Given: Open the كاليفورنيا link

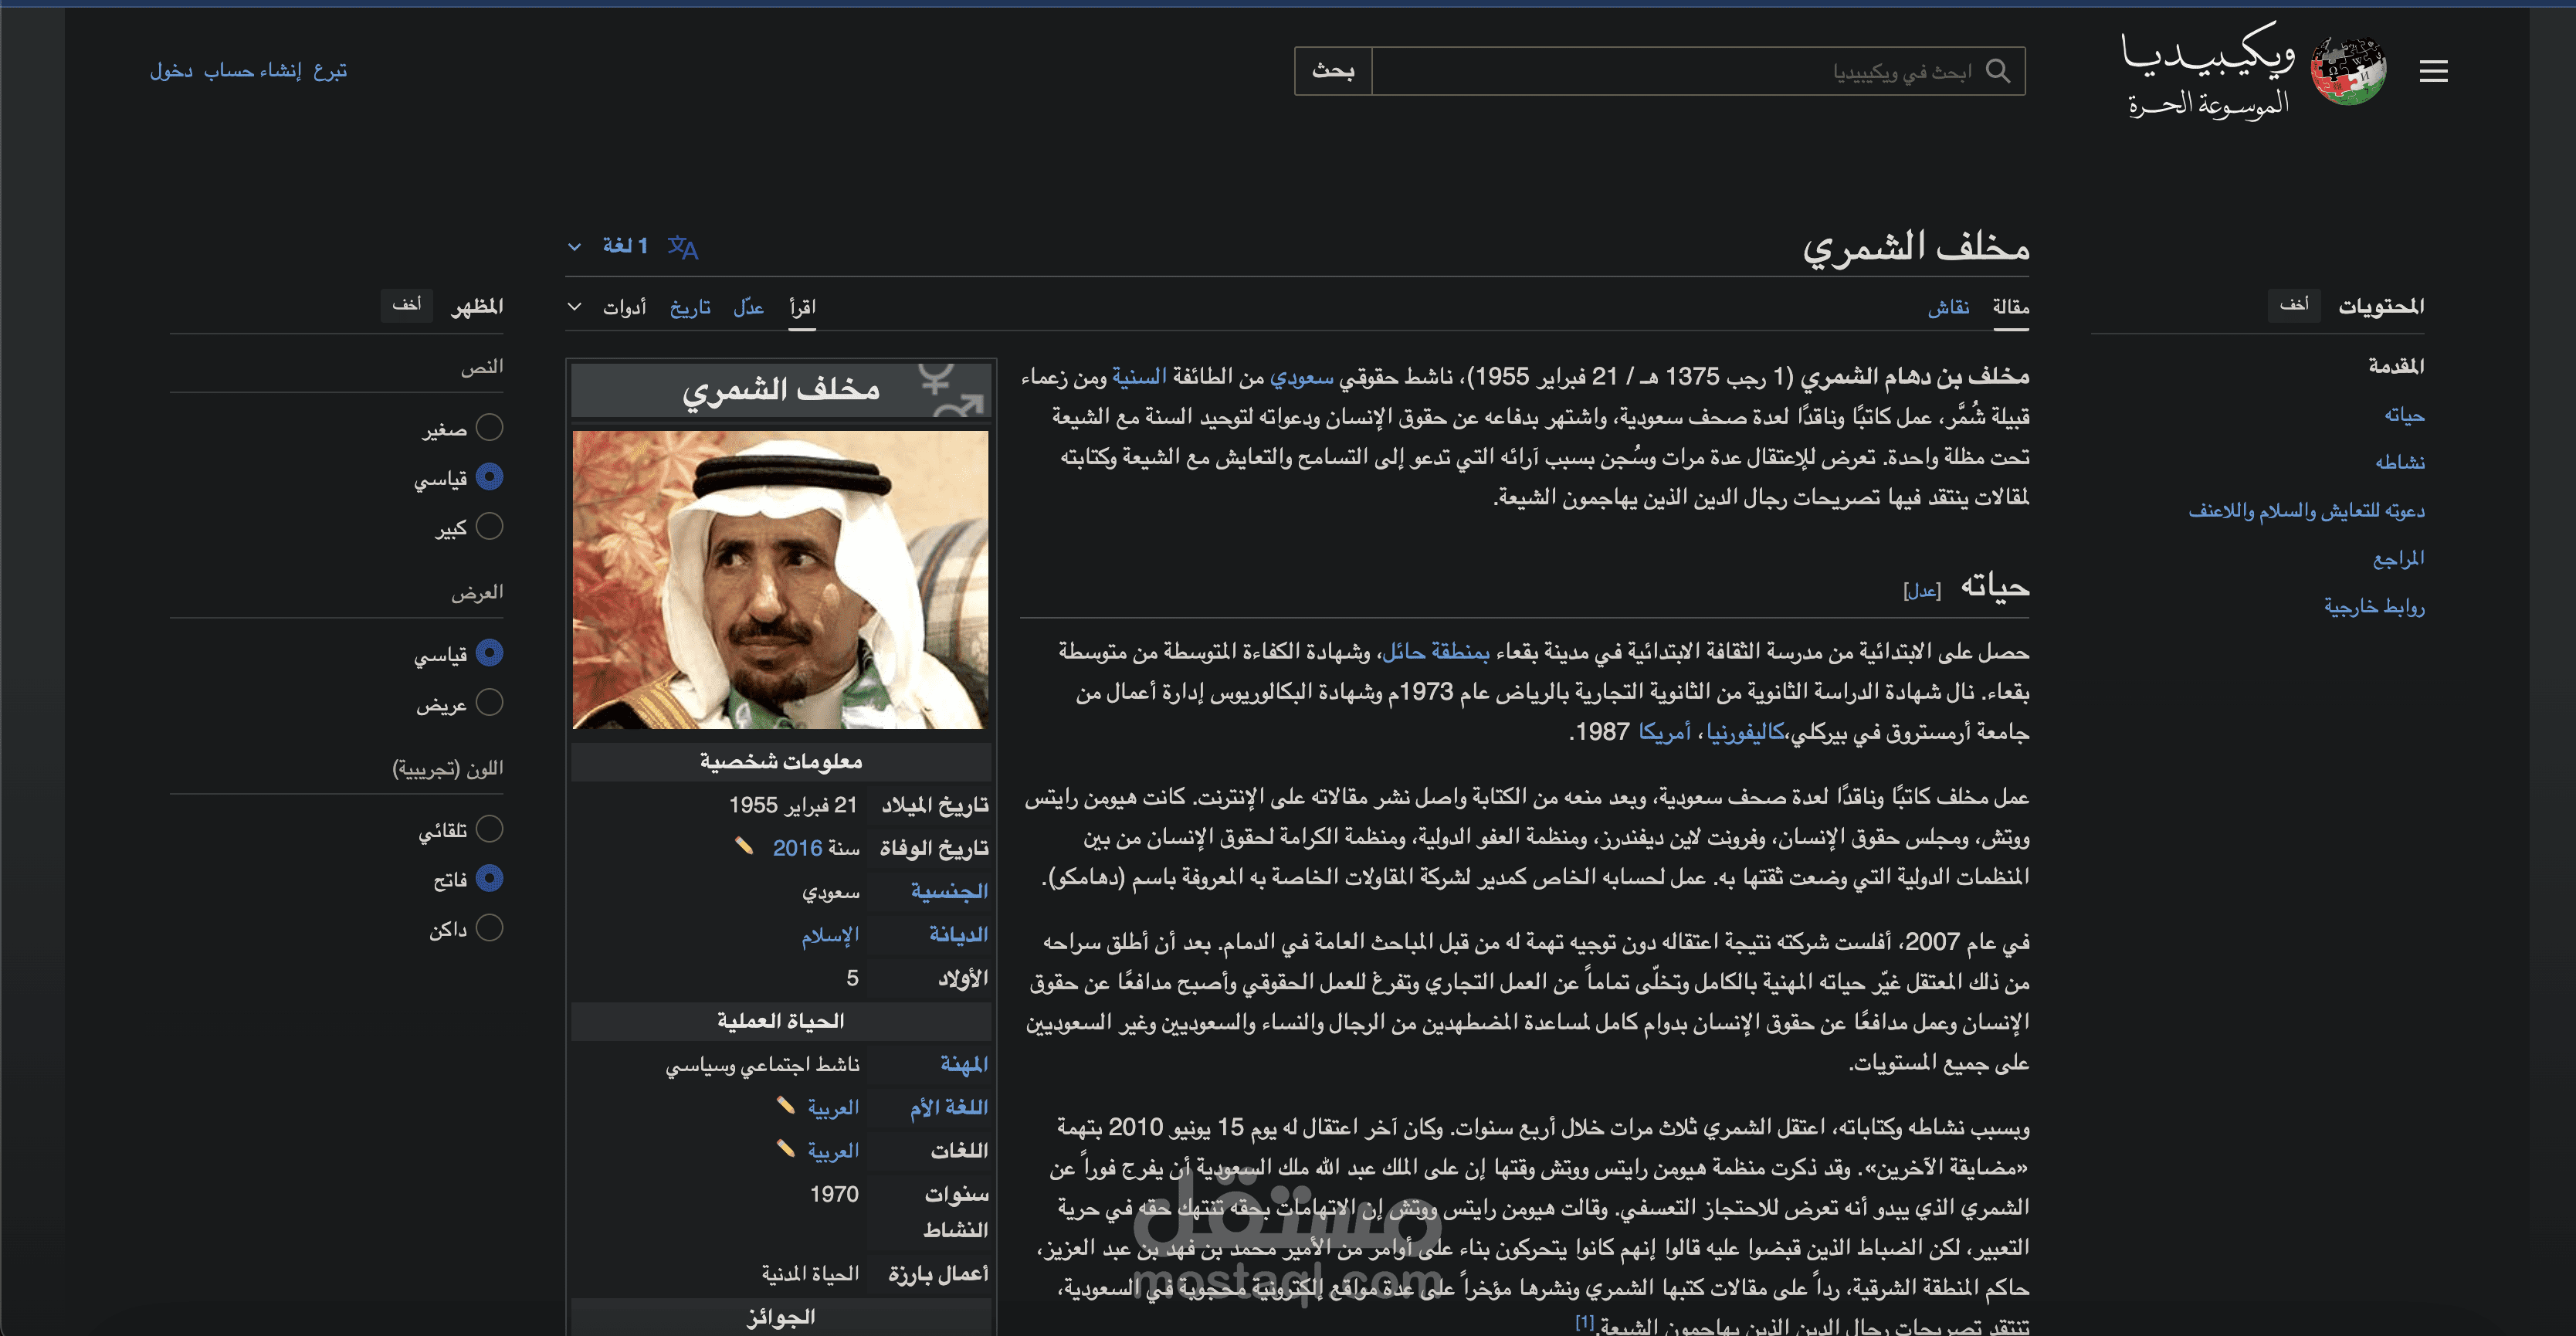Looking at the screenshot, I should click(x=1745, y=732).
